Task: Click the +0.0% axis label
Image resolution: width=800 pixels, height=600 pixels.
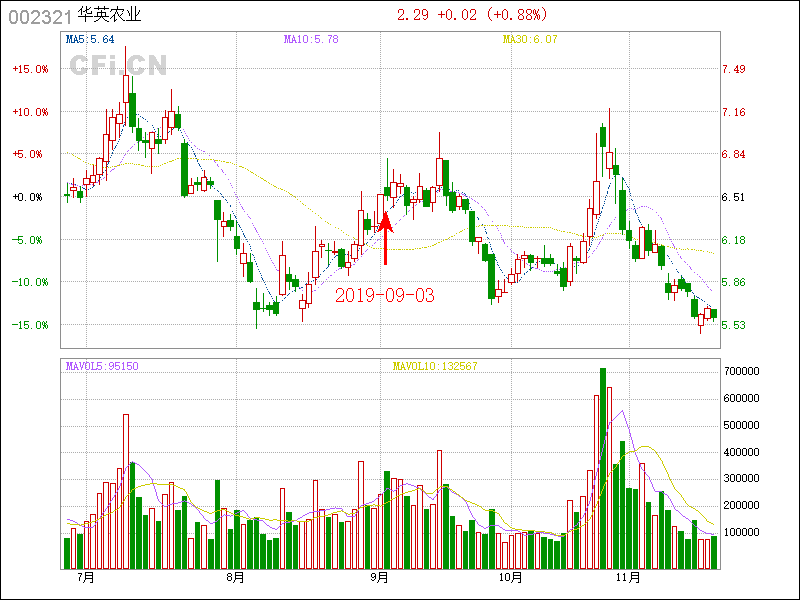Action: point(28,197)
